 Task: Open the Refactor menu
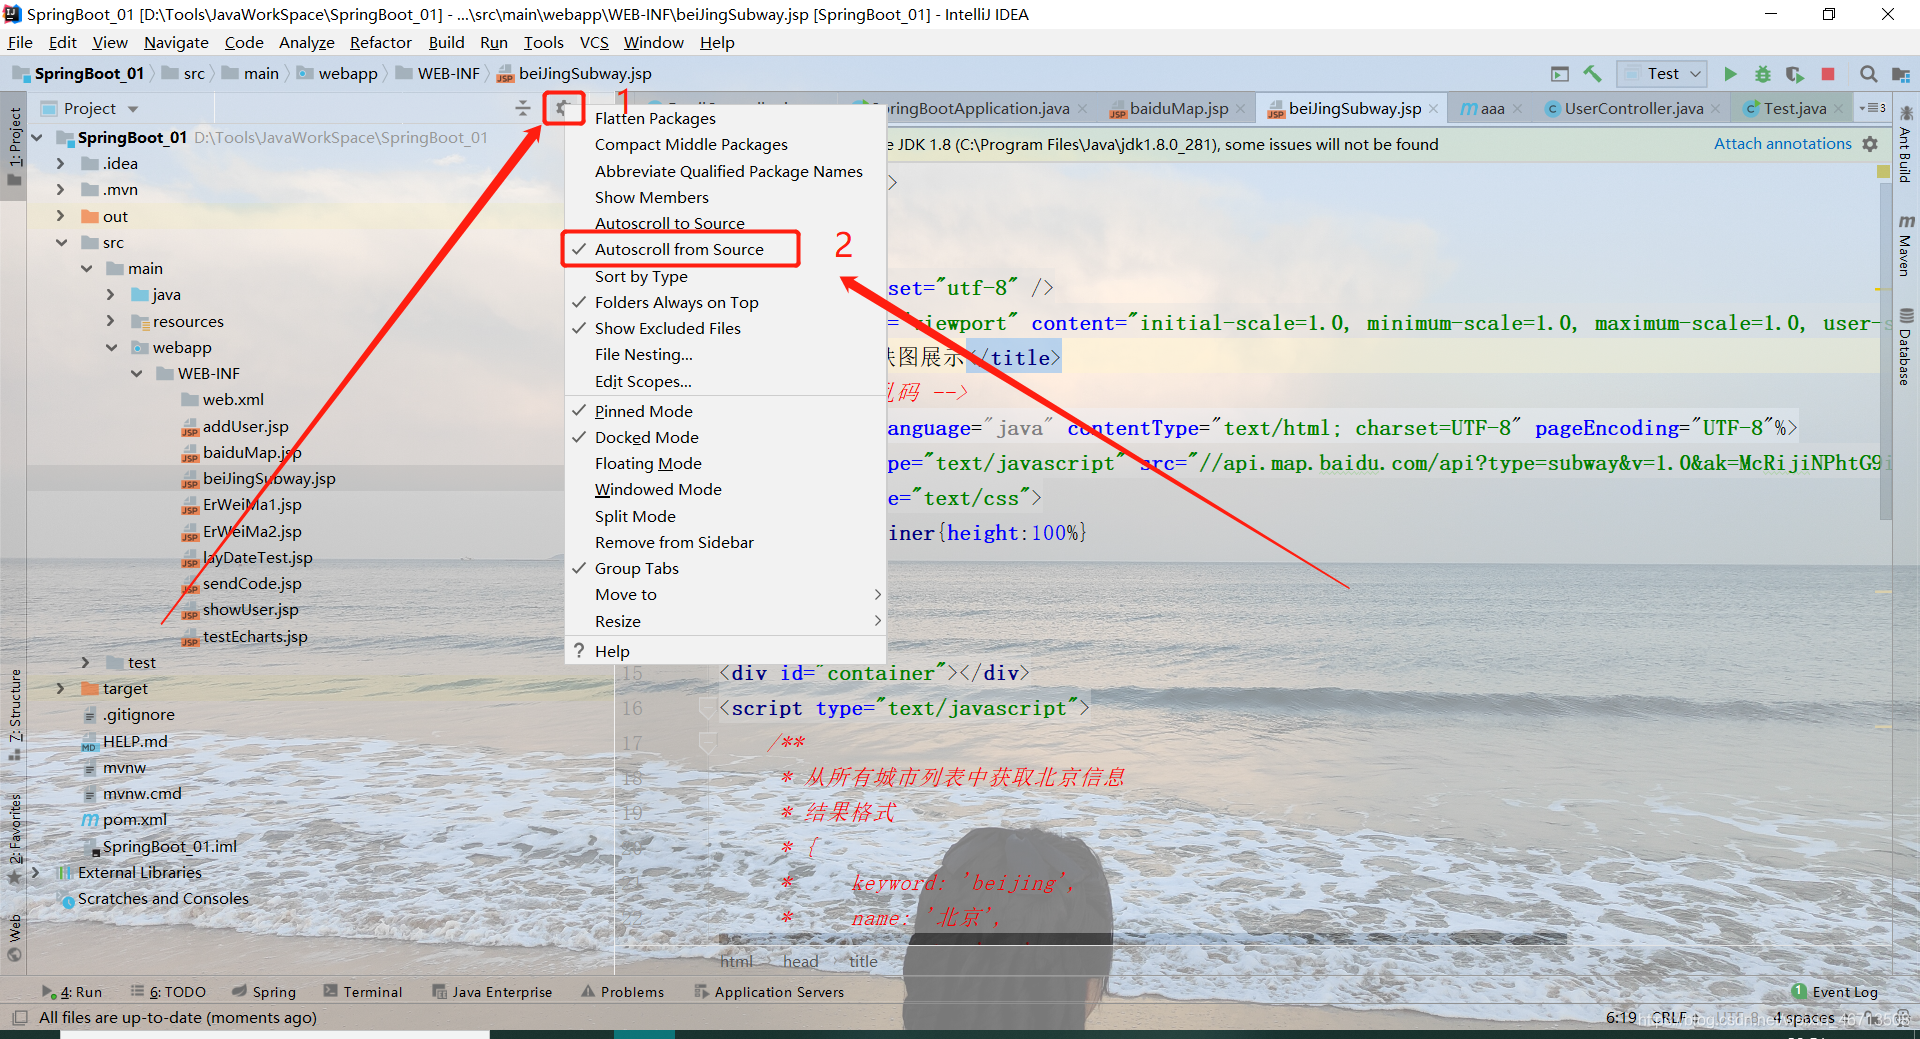(x=380, y=42)
